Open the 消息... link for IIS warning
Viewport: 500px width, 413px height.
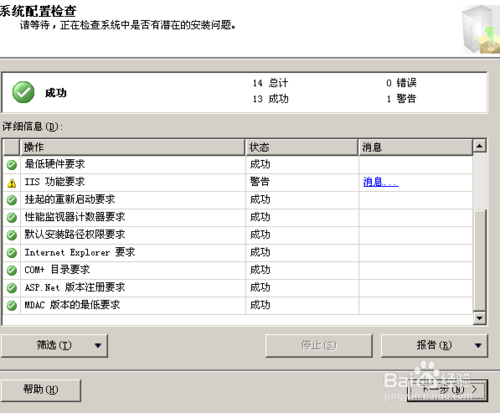click(380, 182)
